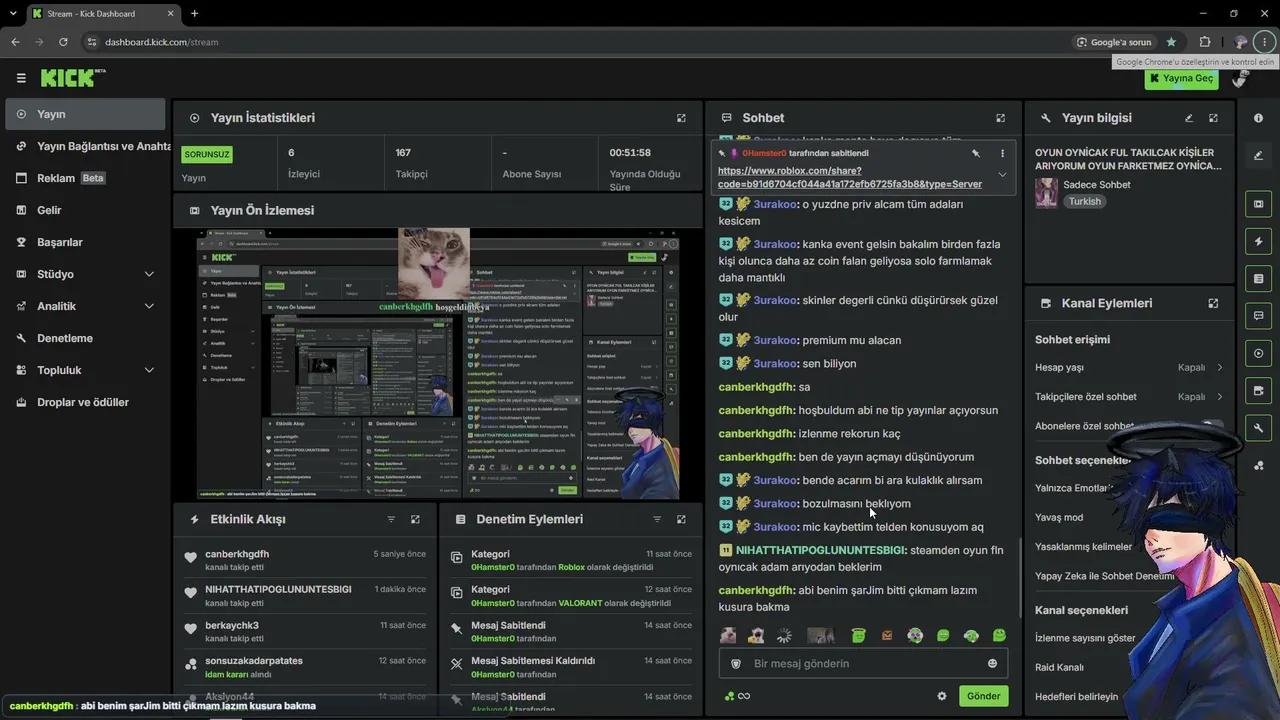Toggle the play-circle widget in the right rail

tap(1258, 353)
